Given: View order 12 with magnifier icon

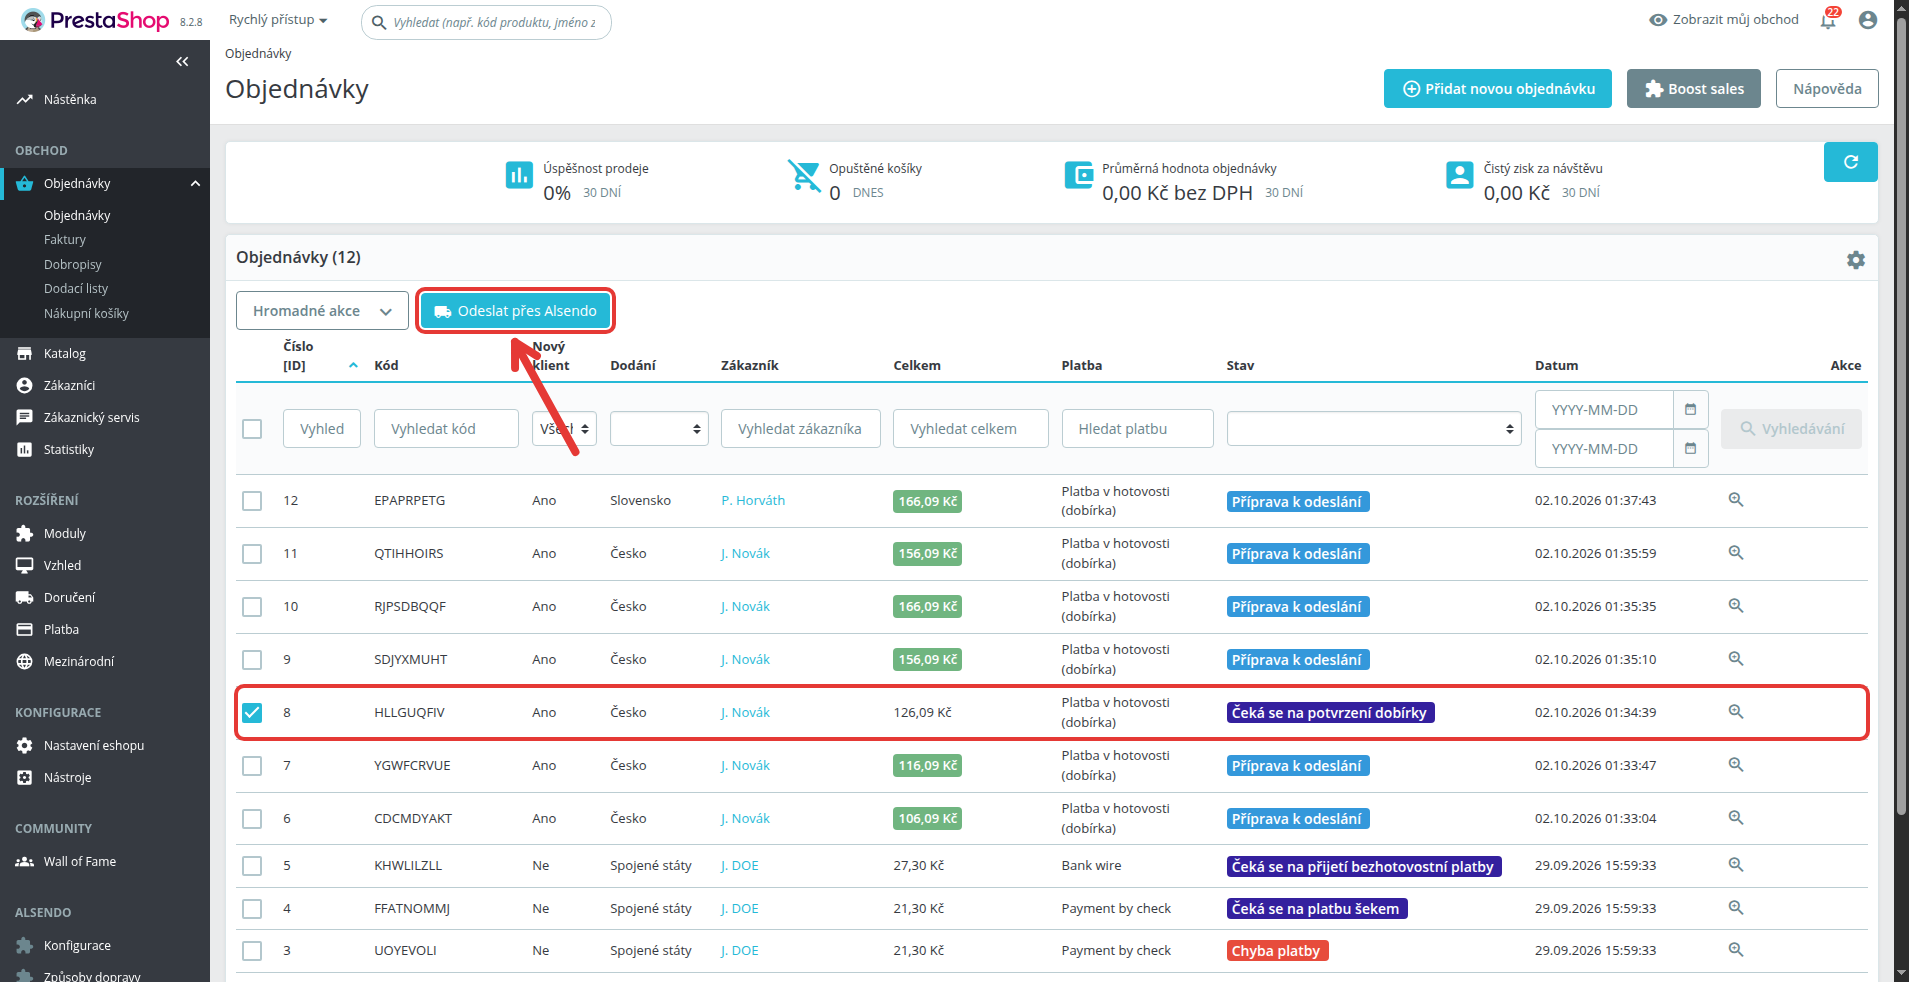Looking at the screenshot, I should (x=1736, y=500).
